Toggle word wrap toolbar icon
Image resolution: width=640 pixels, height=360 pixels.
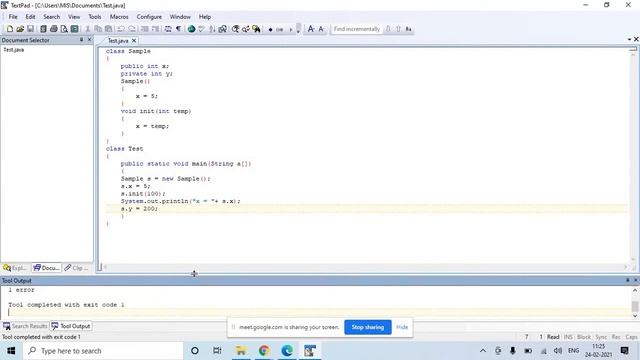(x=168, y=29)
